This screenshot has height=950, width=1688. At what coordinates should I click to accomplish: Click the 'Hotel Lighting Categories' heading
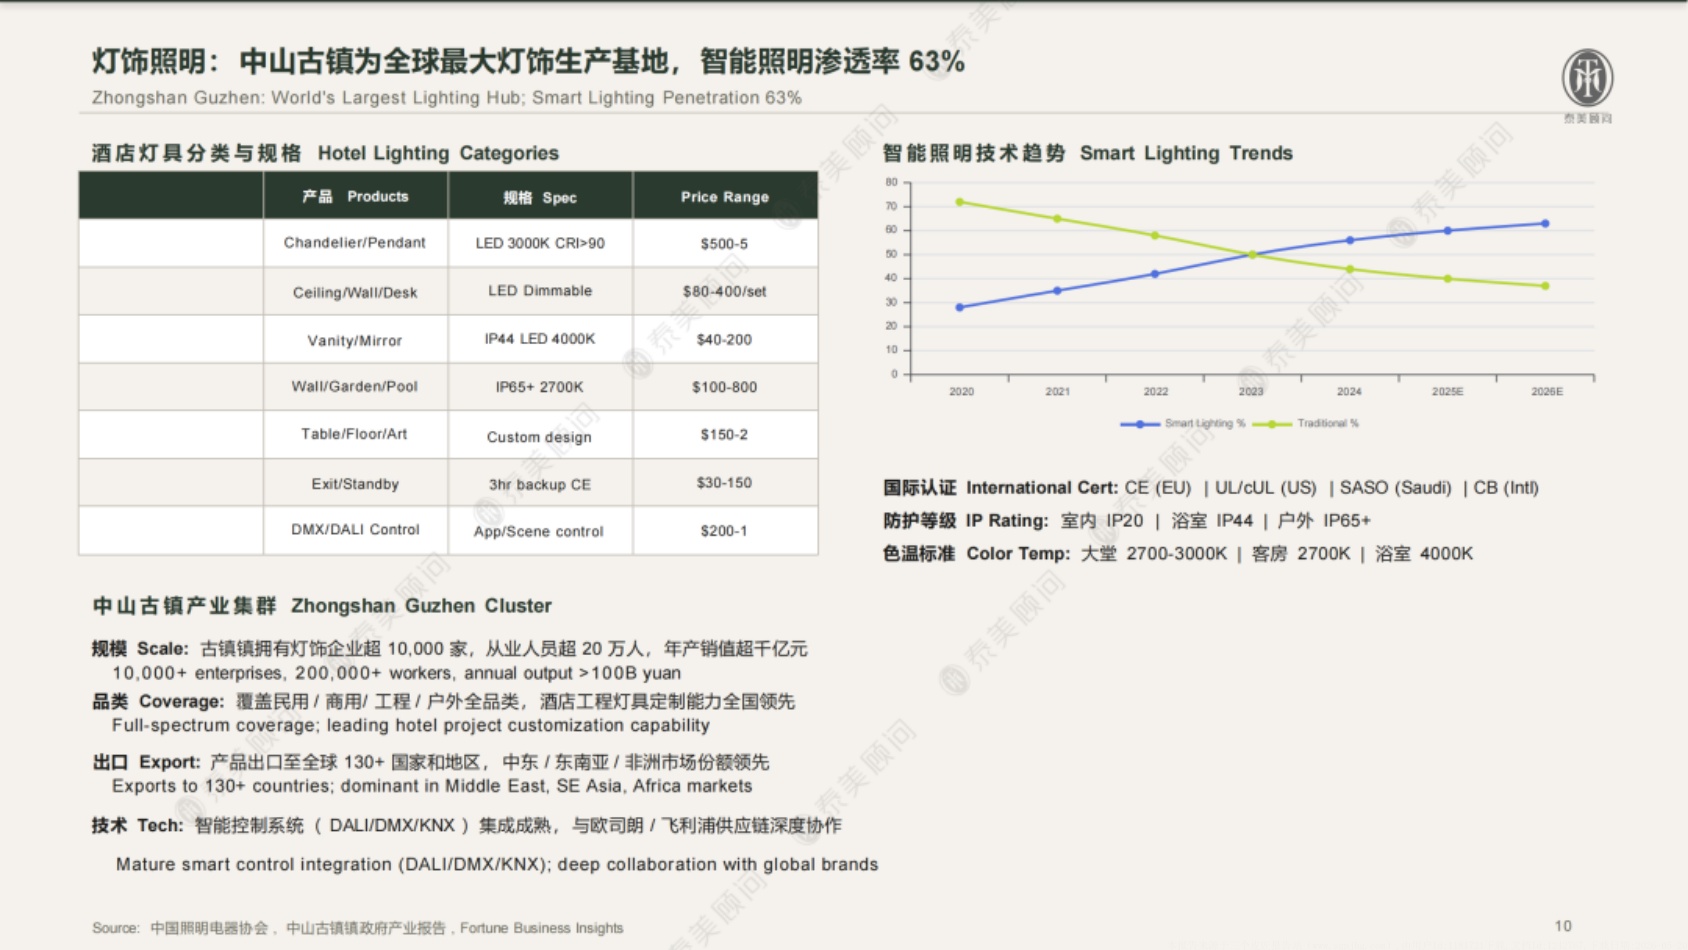pos(438,153)
